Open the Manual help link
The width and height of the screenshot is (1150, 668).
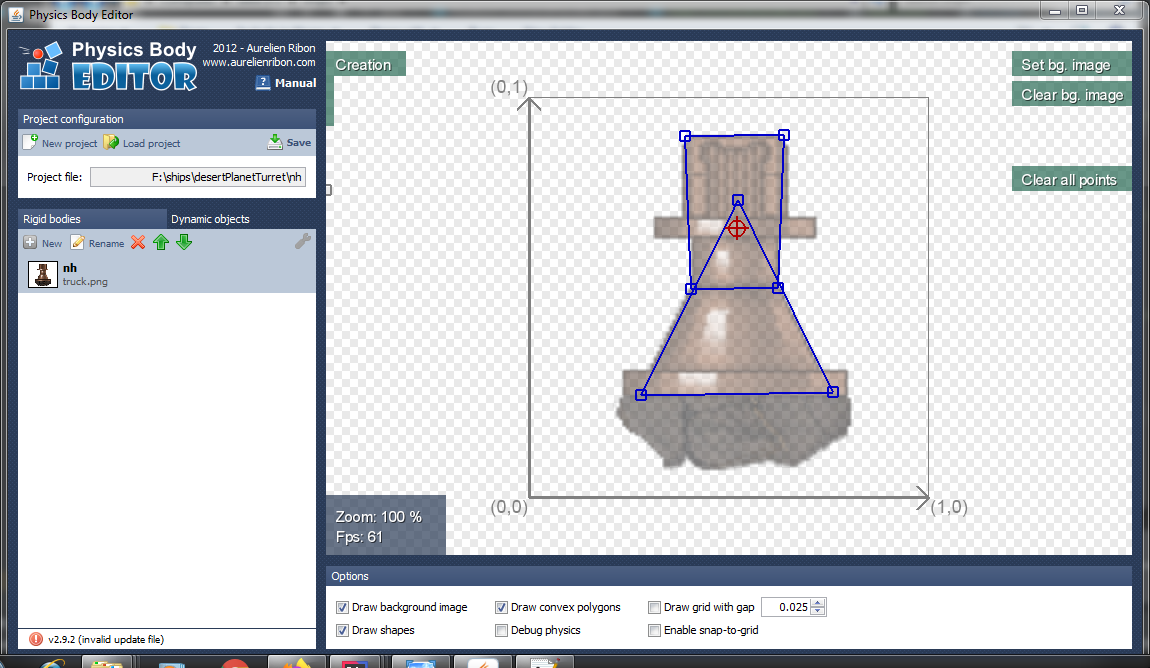pyautogui.click(x=286, y=83)
